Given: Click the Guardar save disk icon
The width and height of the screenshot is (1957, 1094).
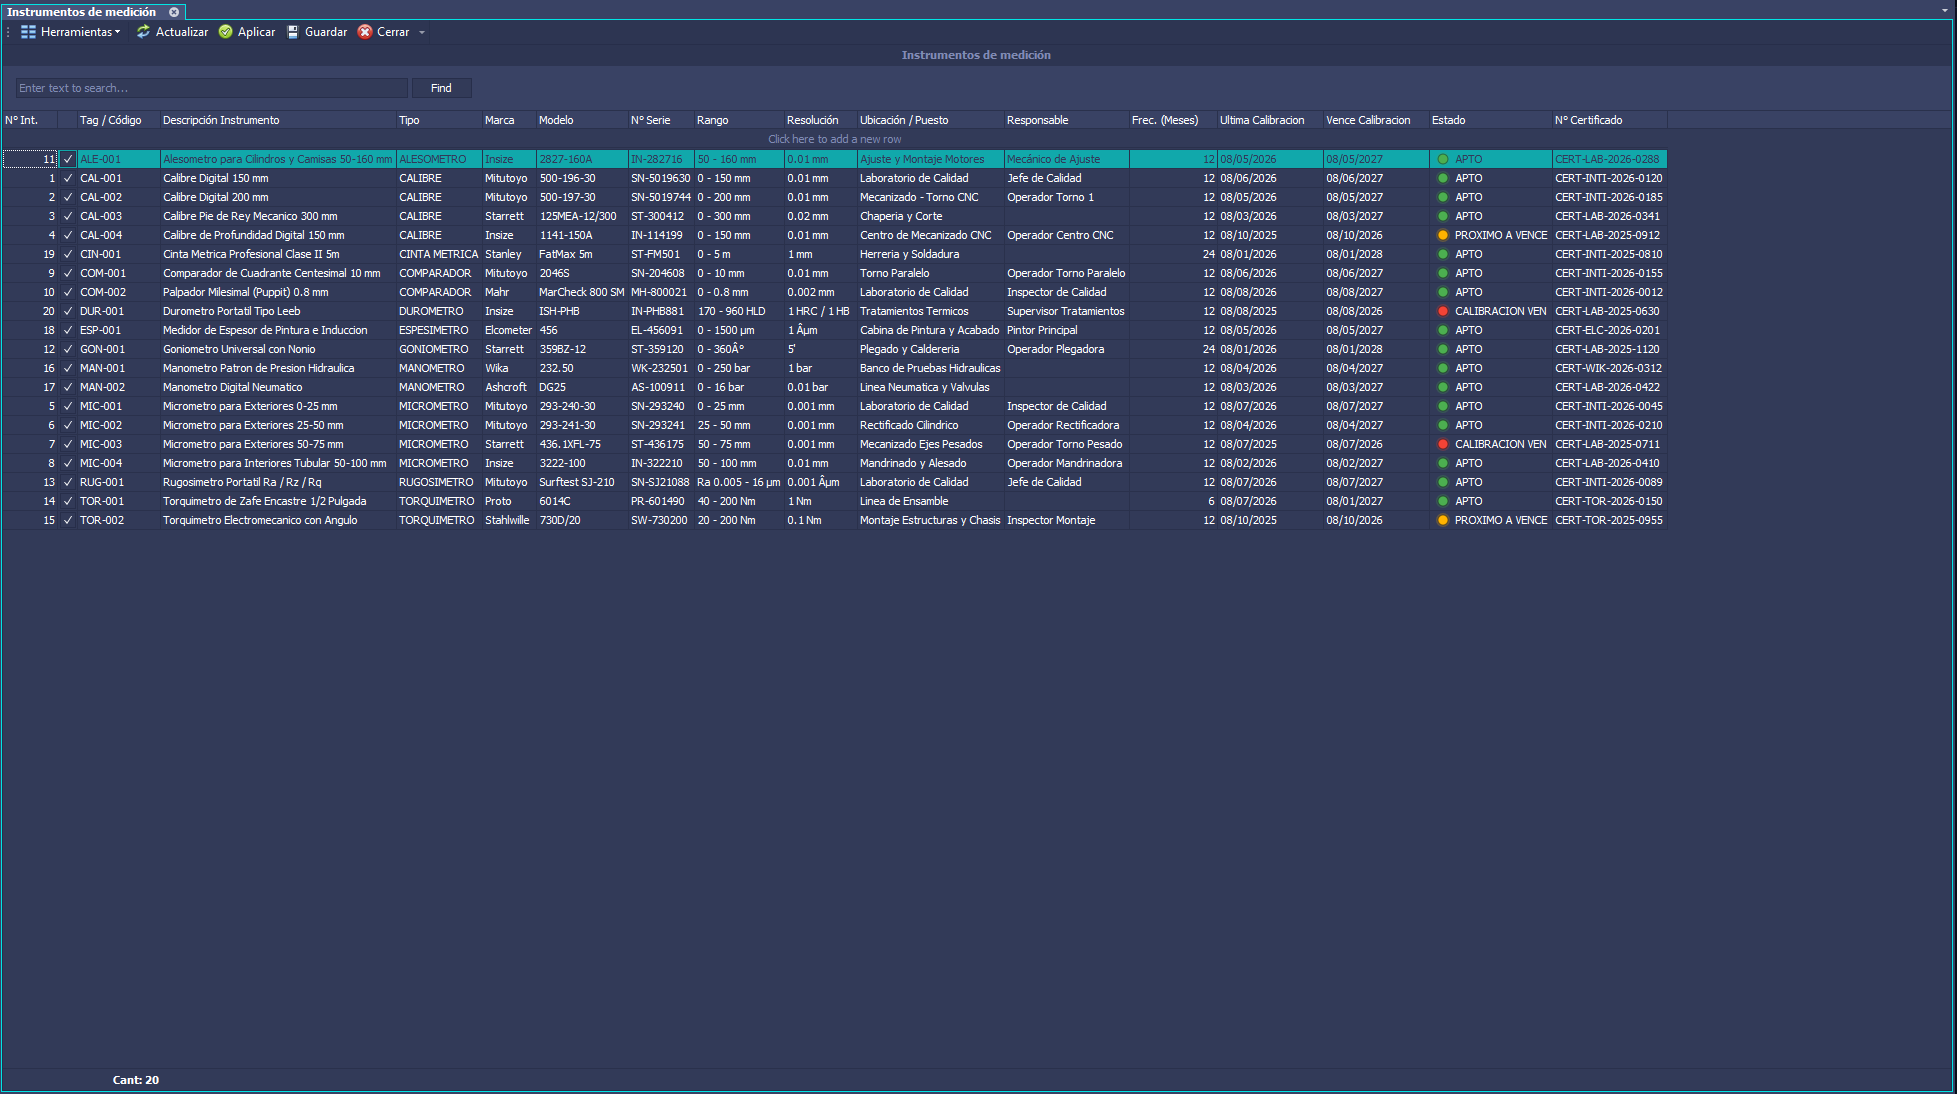Looking at the screenshot, I should pos(293,32).
